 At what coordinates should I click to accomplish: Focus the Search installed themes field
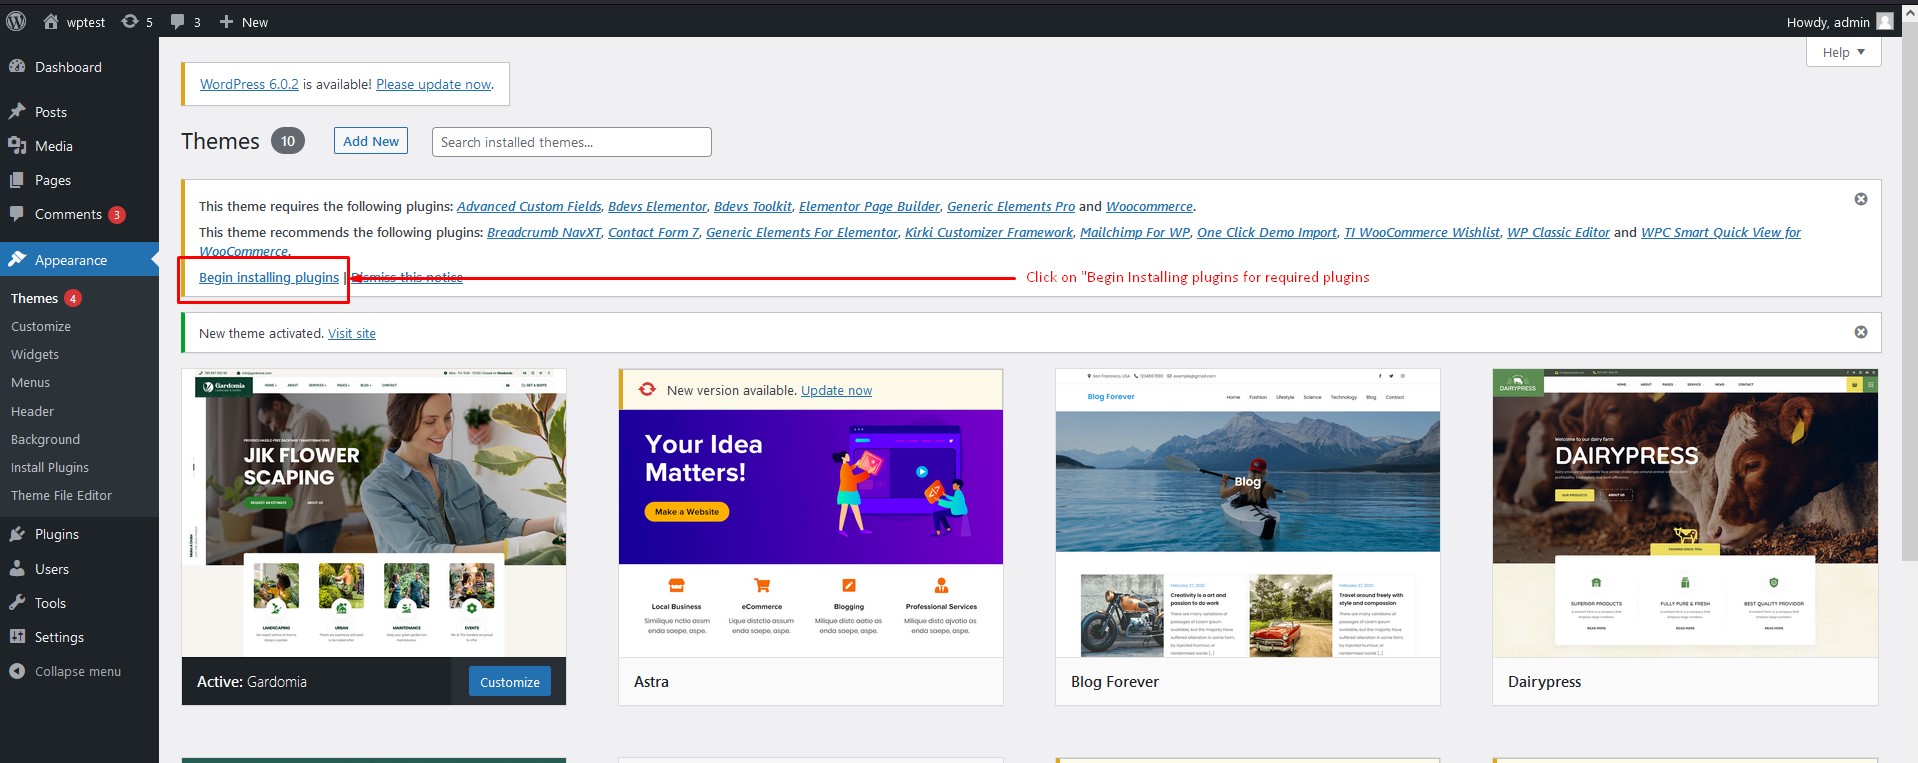click(571, 142)
